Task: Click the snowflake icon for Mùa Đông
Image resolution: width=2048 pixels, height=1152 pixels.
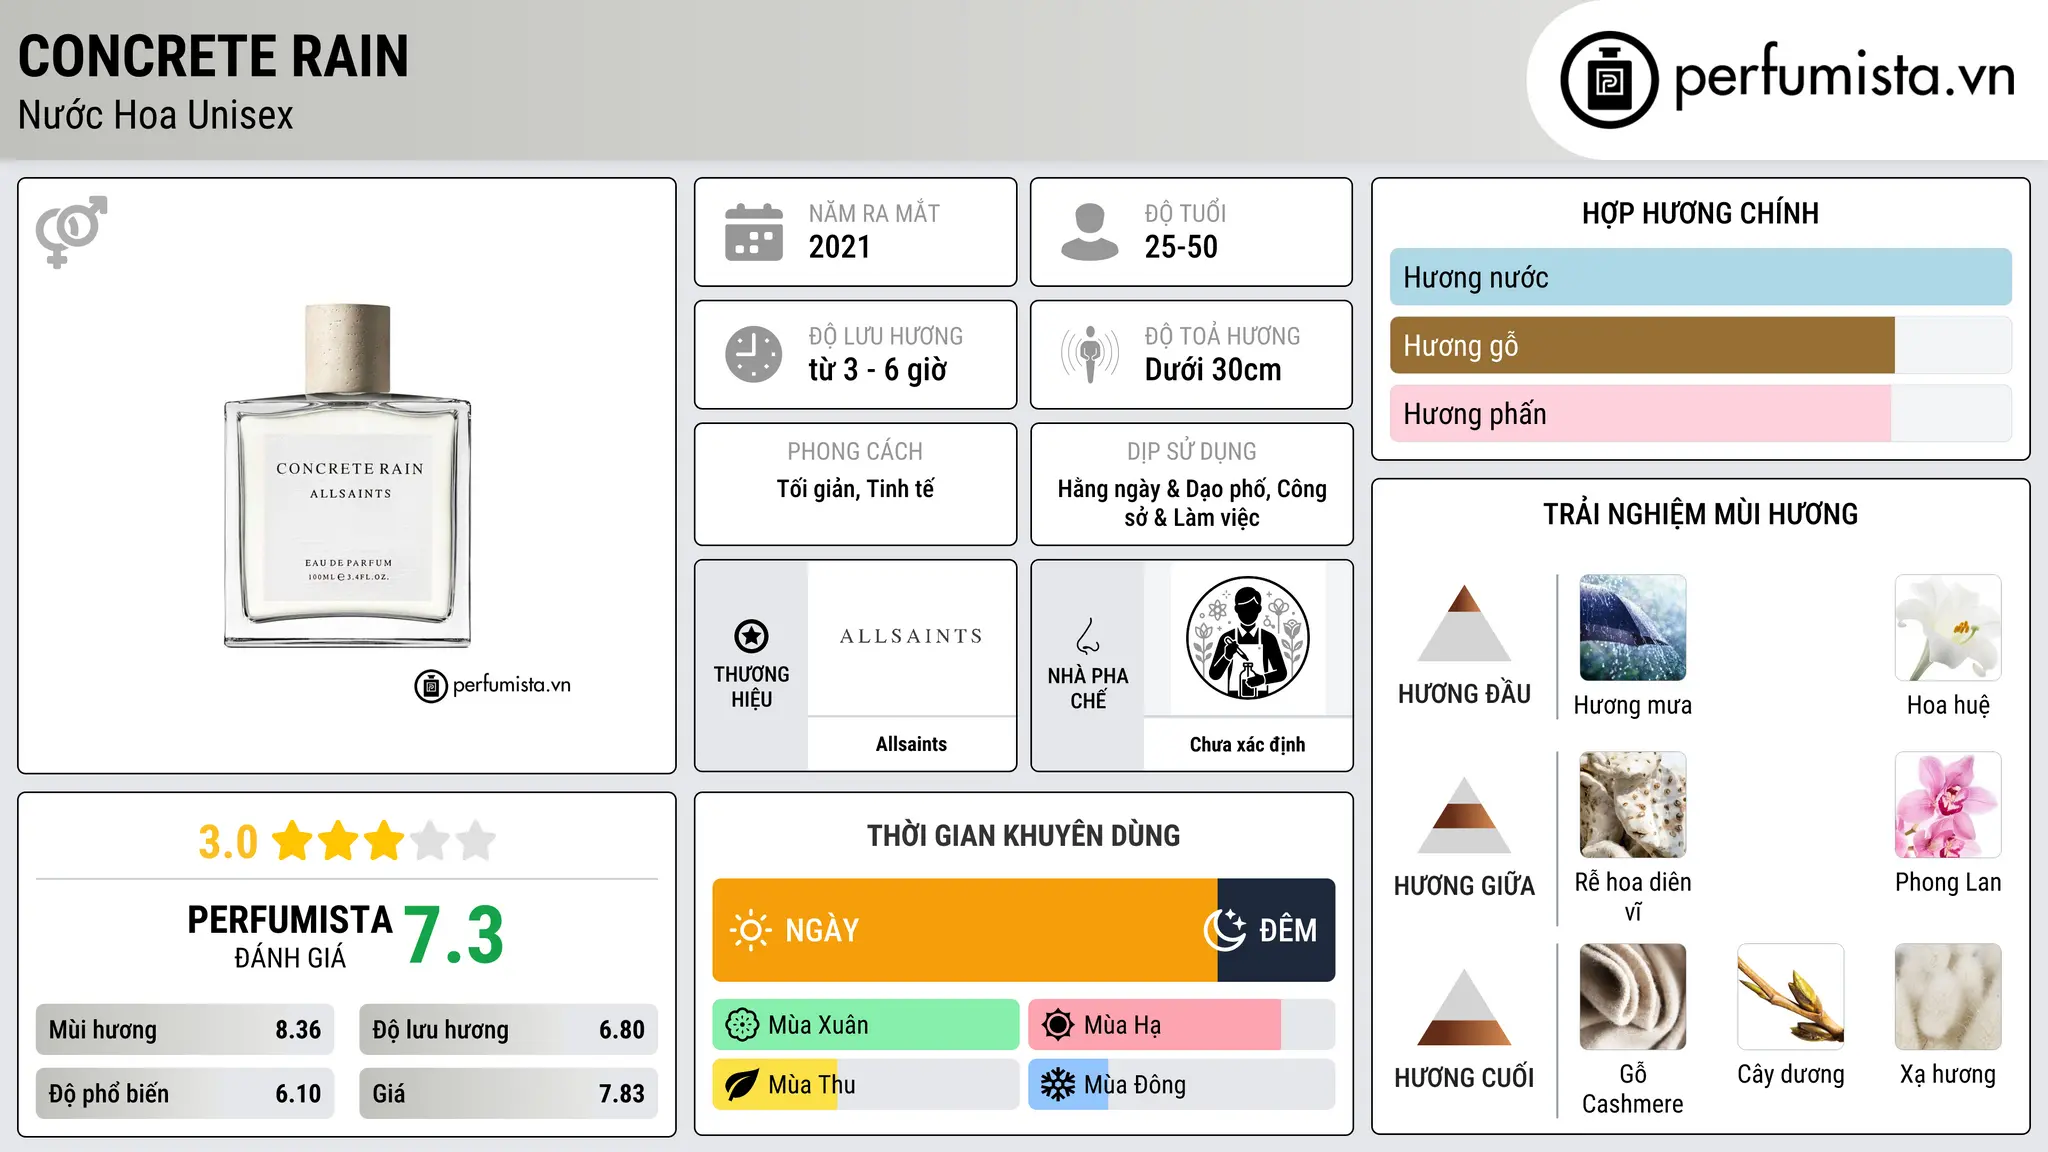Action: click(1058, 1085)
